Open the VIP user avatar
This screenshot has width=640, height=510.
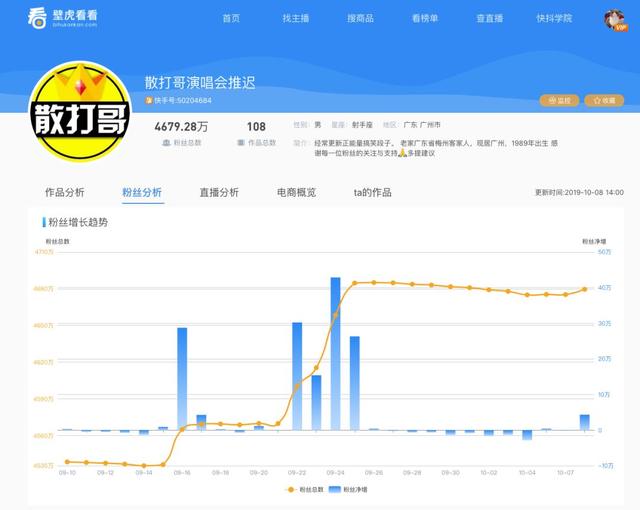[616, 20]
